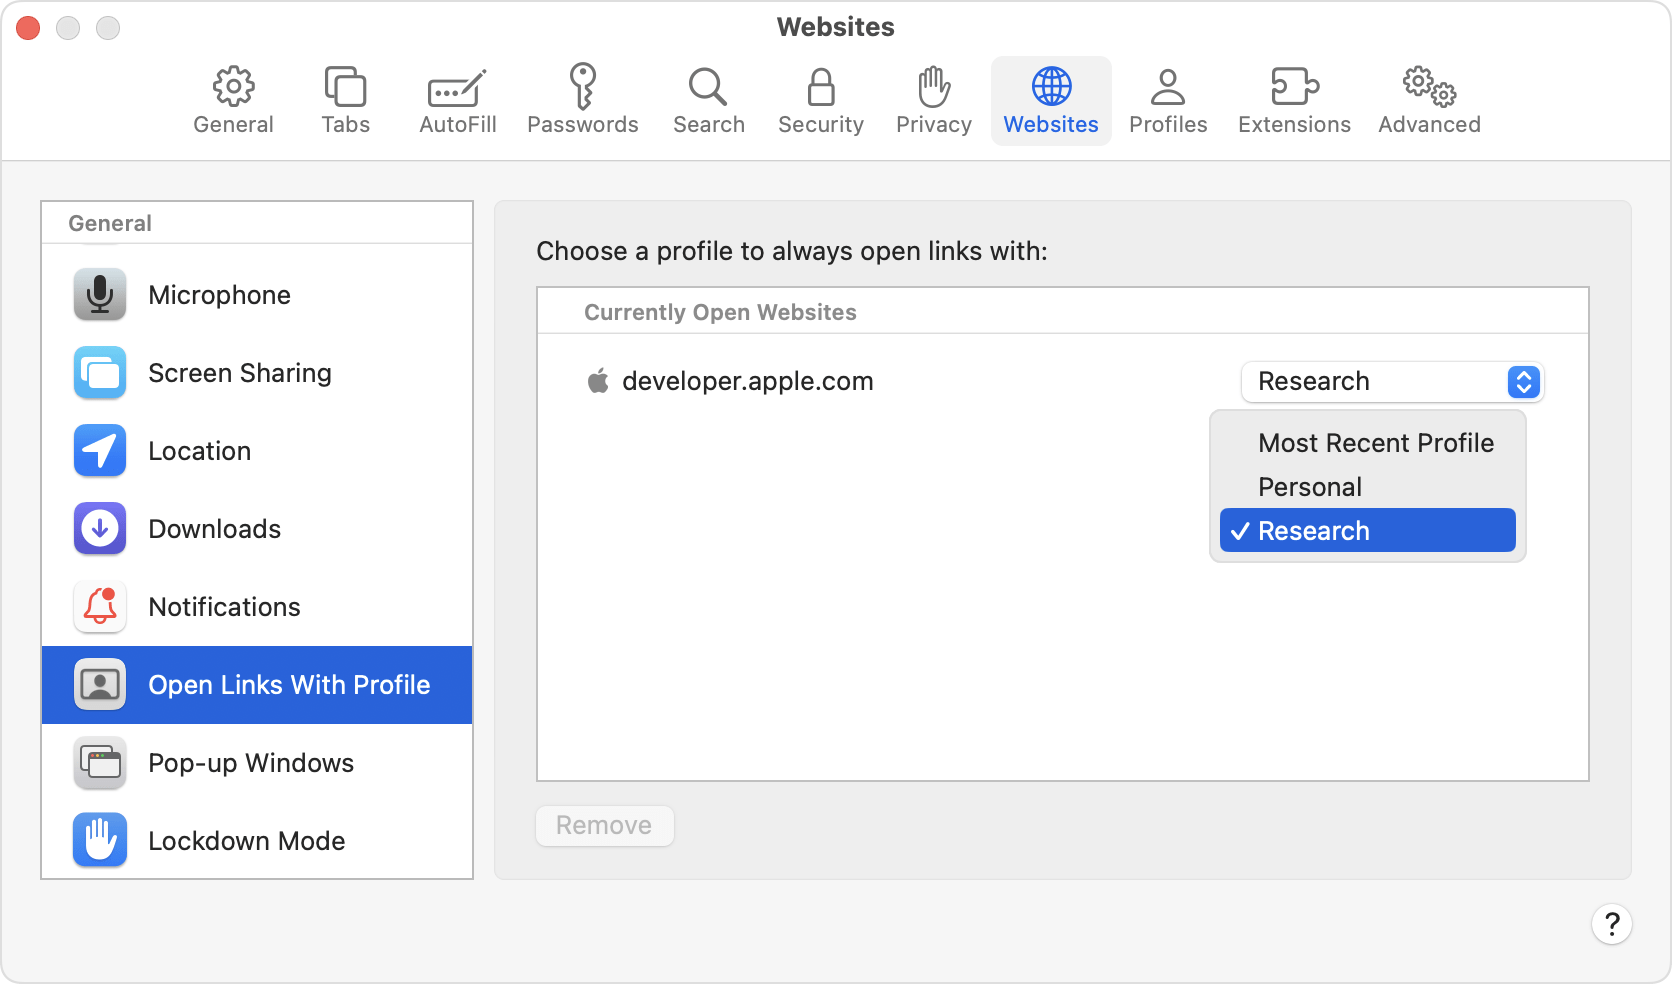The width and height of the screenshot is (1672, 984).
Task: Expand the Most Recent Profile option list stepper
Action: point(1523,382)
